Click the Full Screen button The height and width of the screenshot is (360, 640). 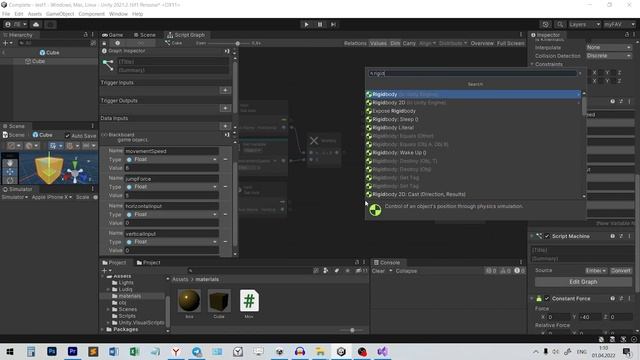[x=510, y=43]
